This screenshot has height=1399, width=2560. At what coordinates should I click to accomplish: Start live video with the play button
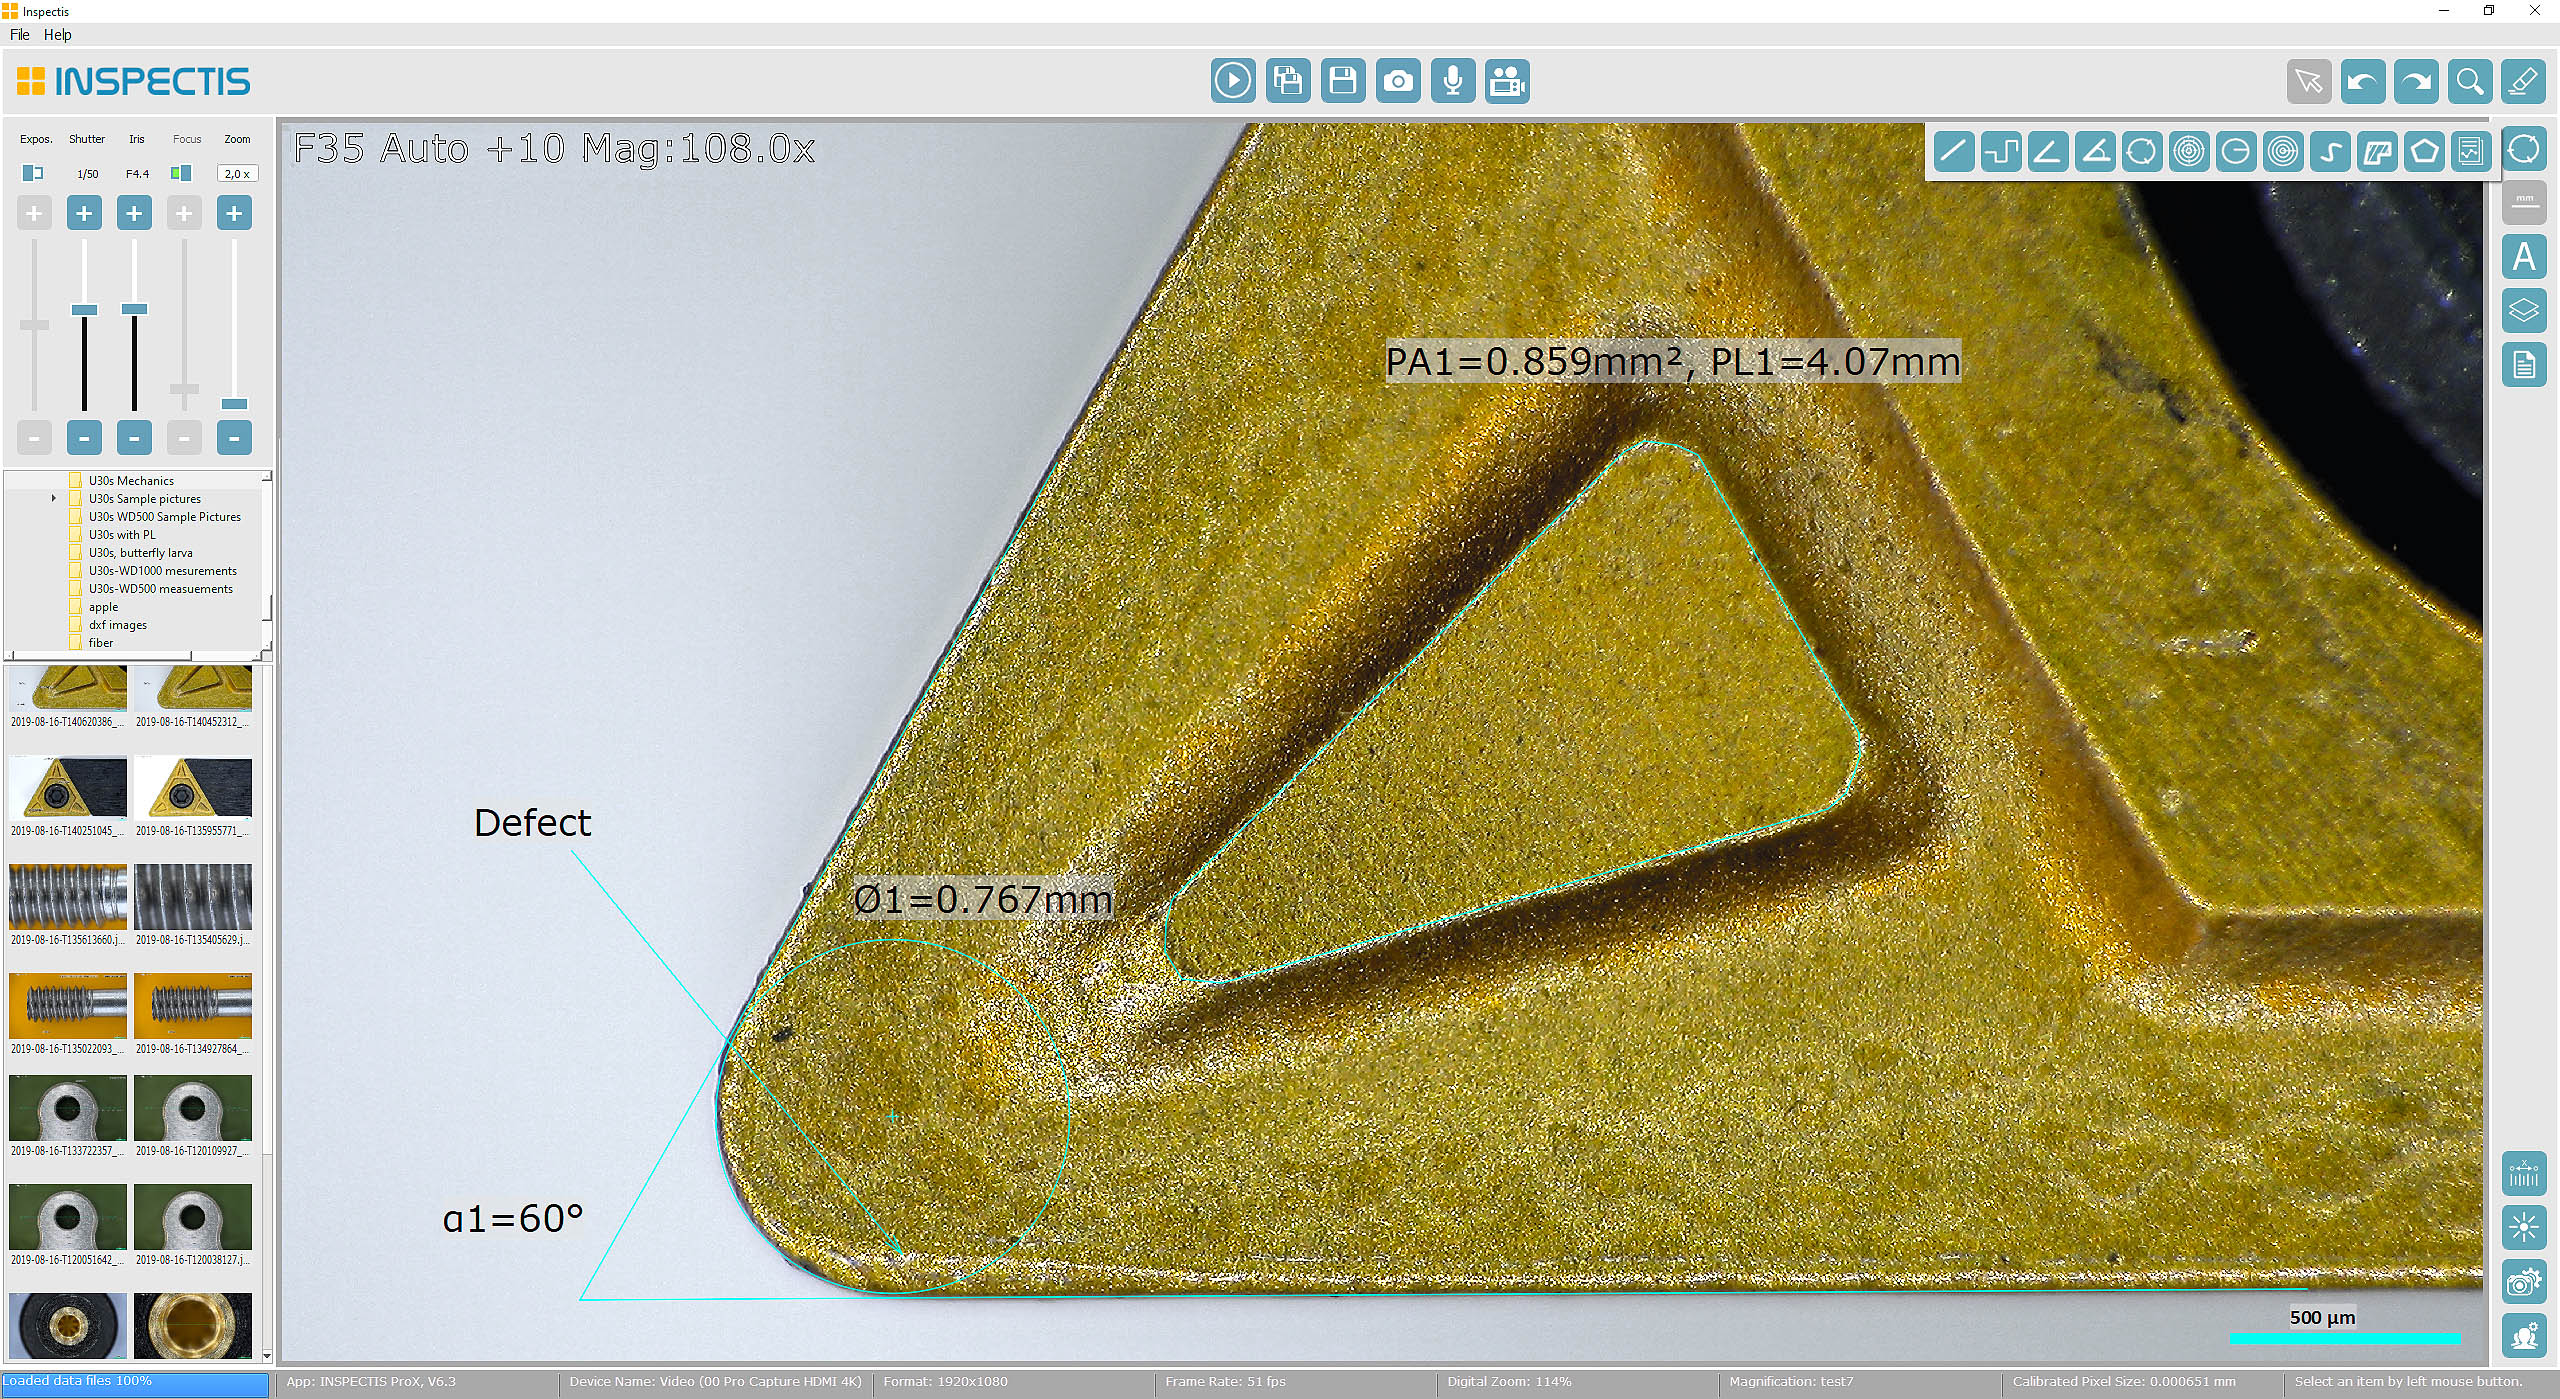(x=1233, y=81)
